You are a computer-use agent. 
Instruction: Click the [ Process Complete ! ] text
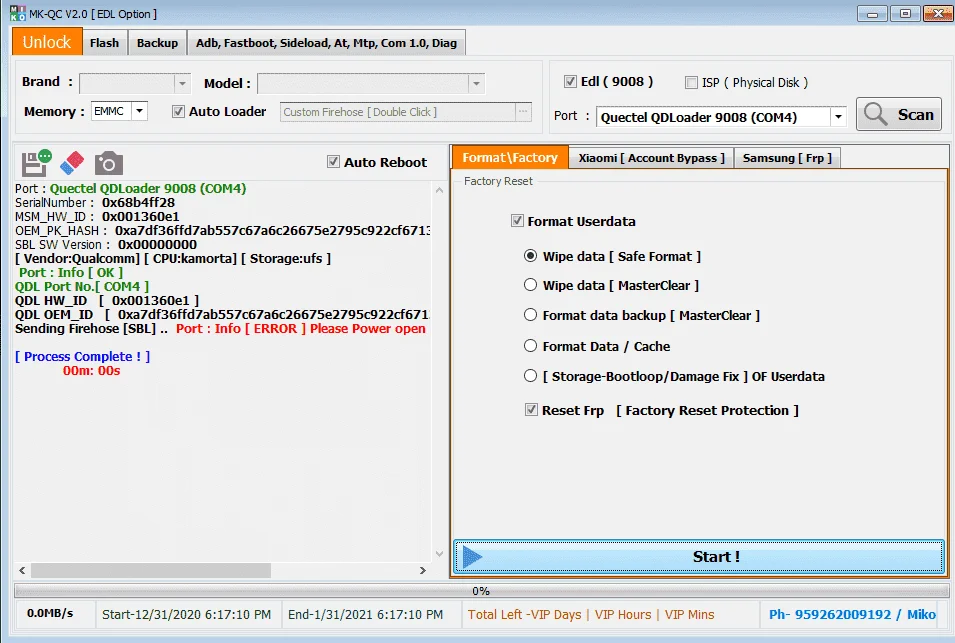click(x=82, y=356)
